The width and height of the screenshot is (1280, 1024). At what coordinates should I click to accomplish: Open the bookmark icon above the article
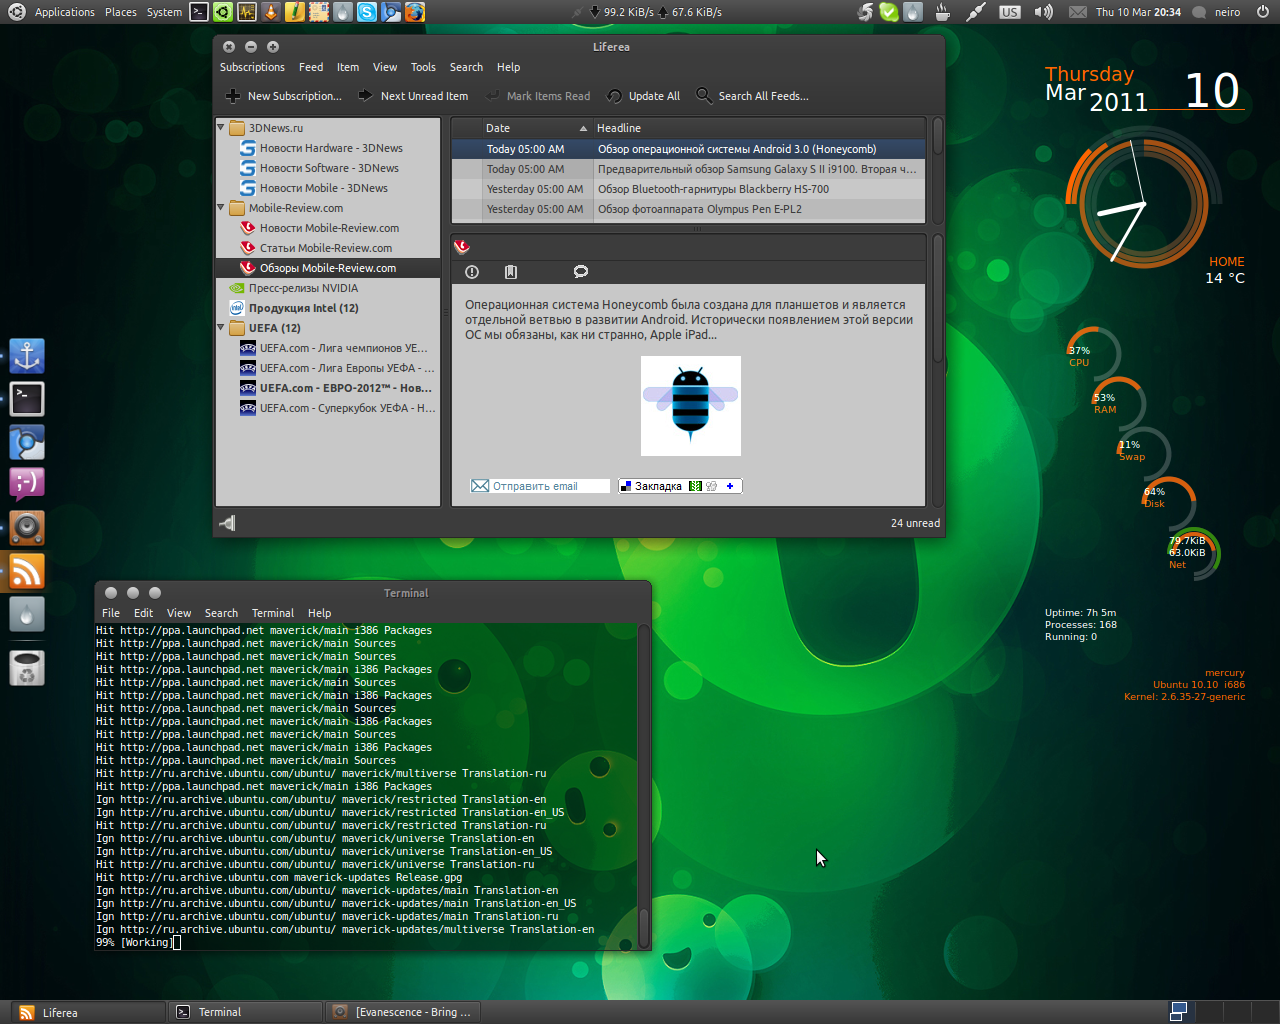click(511, 272)
